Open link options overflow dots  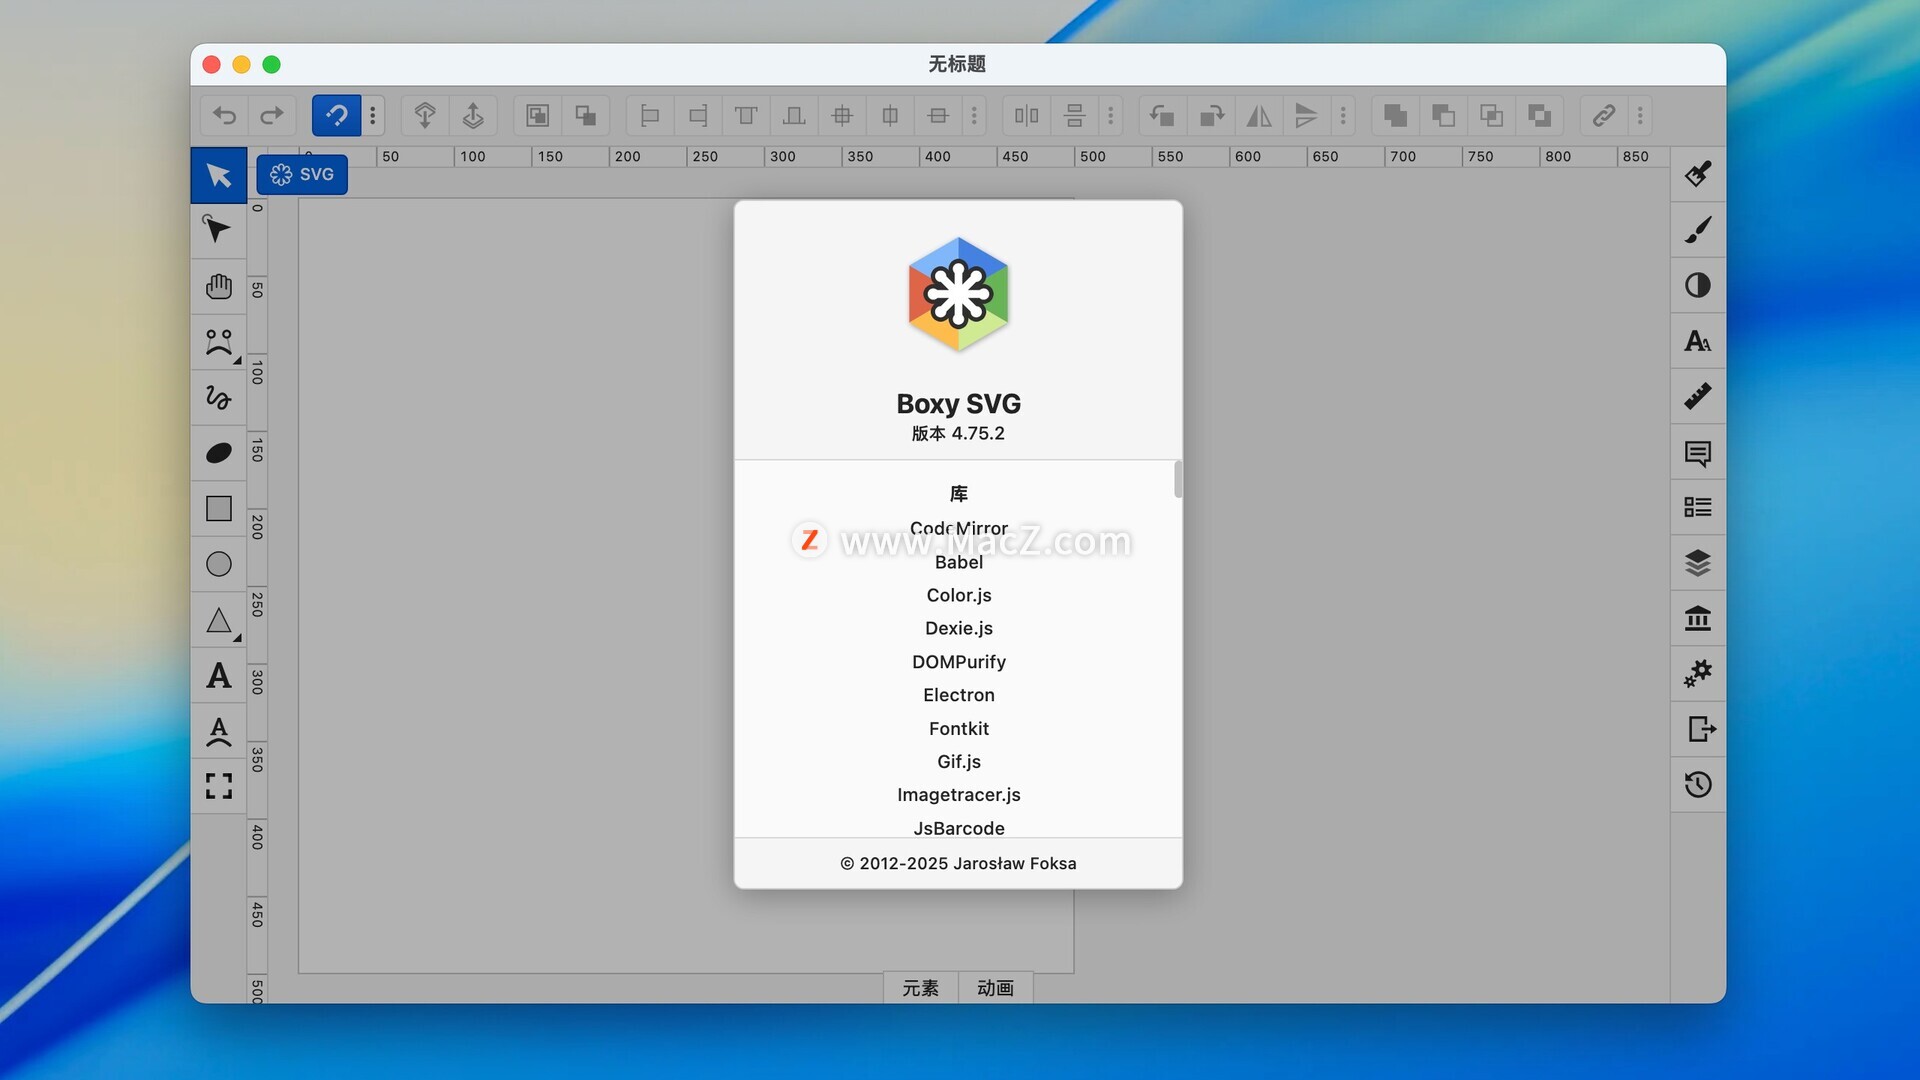tap(1640, 116)
